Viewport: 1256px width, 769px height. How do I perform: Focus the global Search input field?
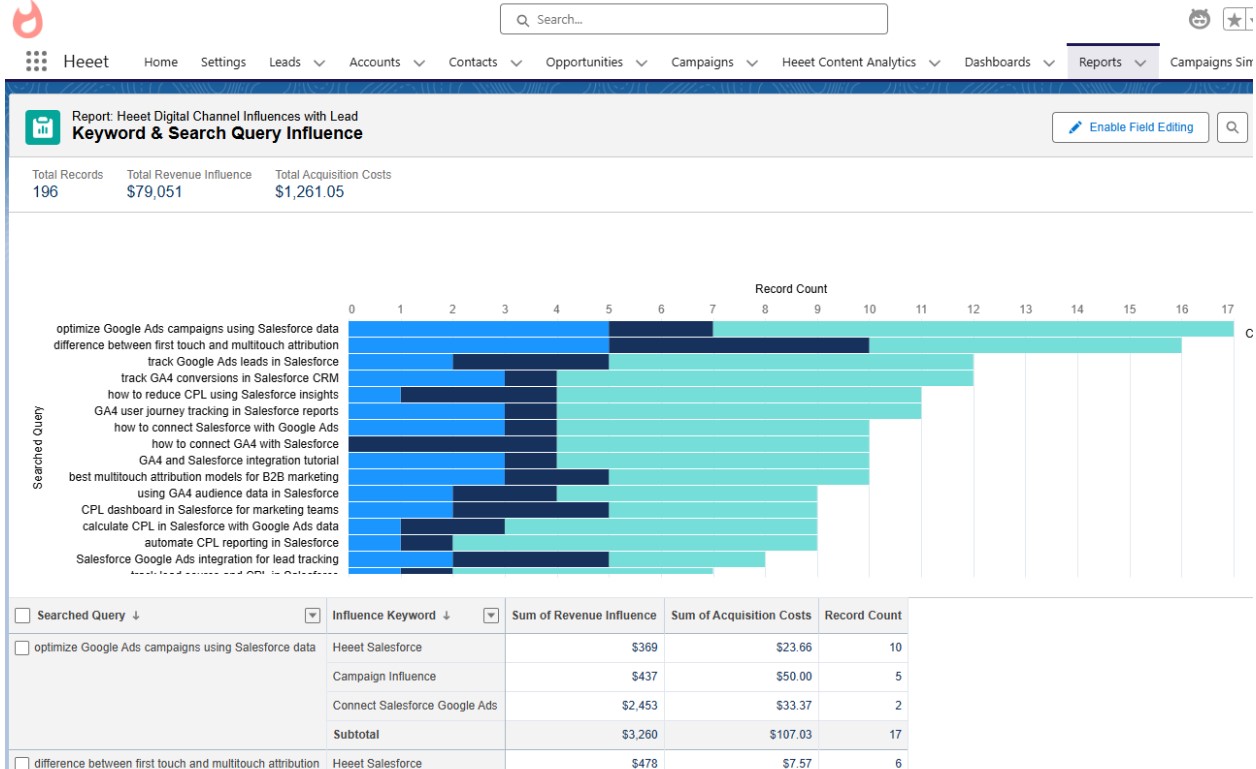tap(694, 19)
